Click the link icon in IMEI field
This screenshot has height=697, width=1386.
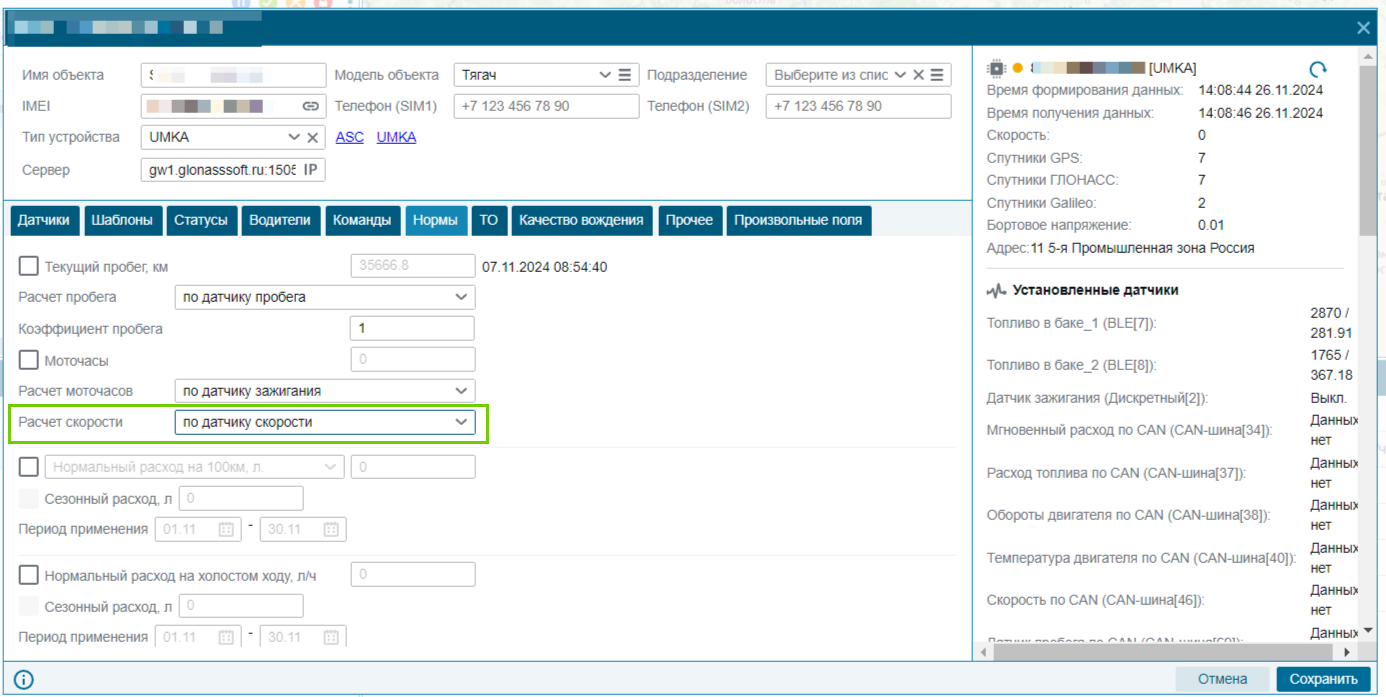[311, 106]
